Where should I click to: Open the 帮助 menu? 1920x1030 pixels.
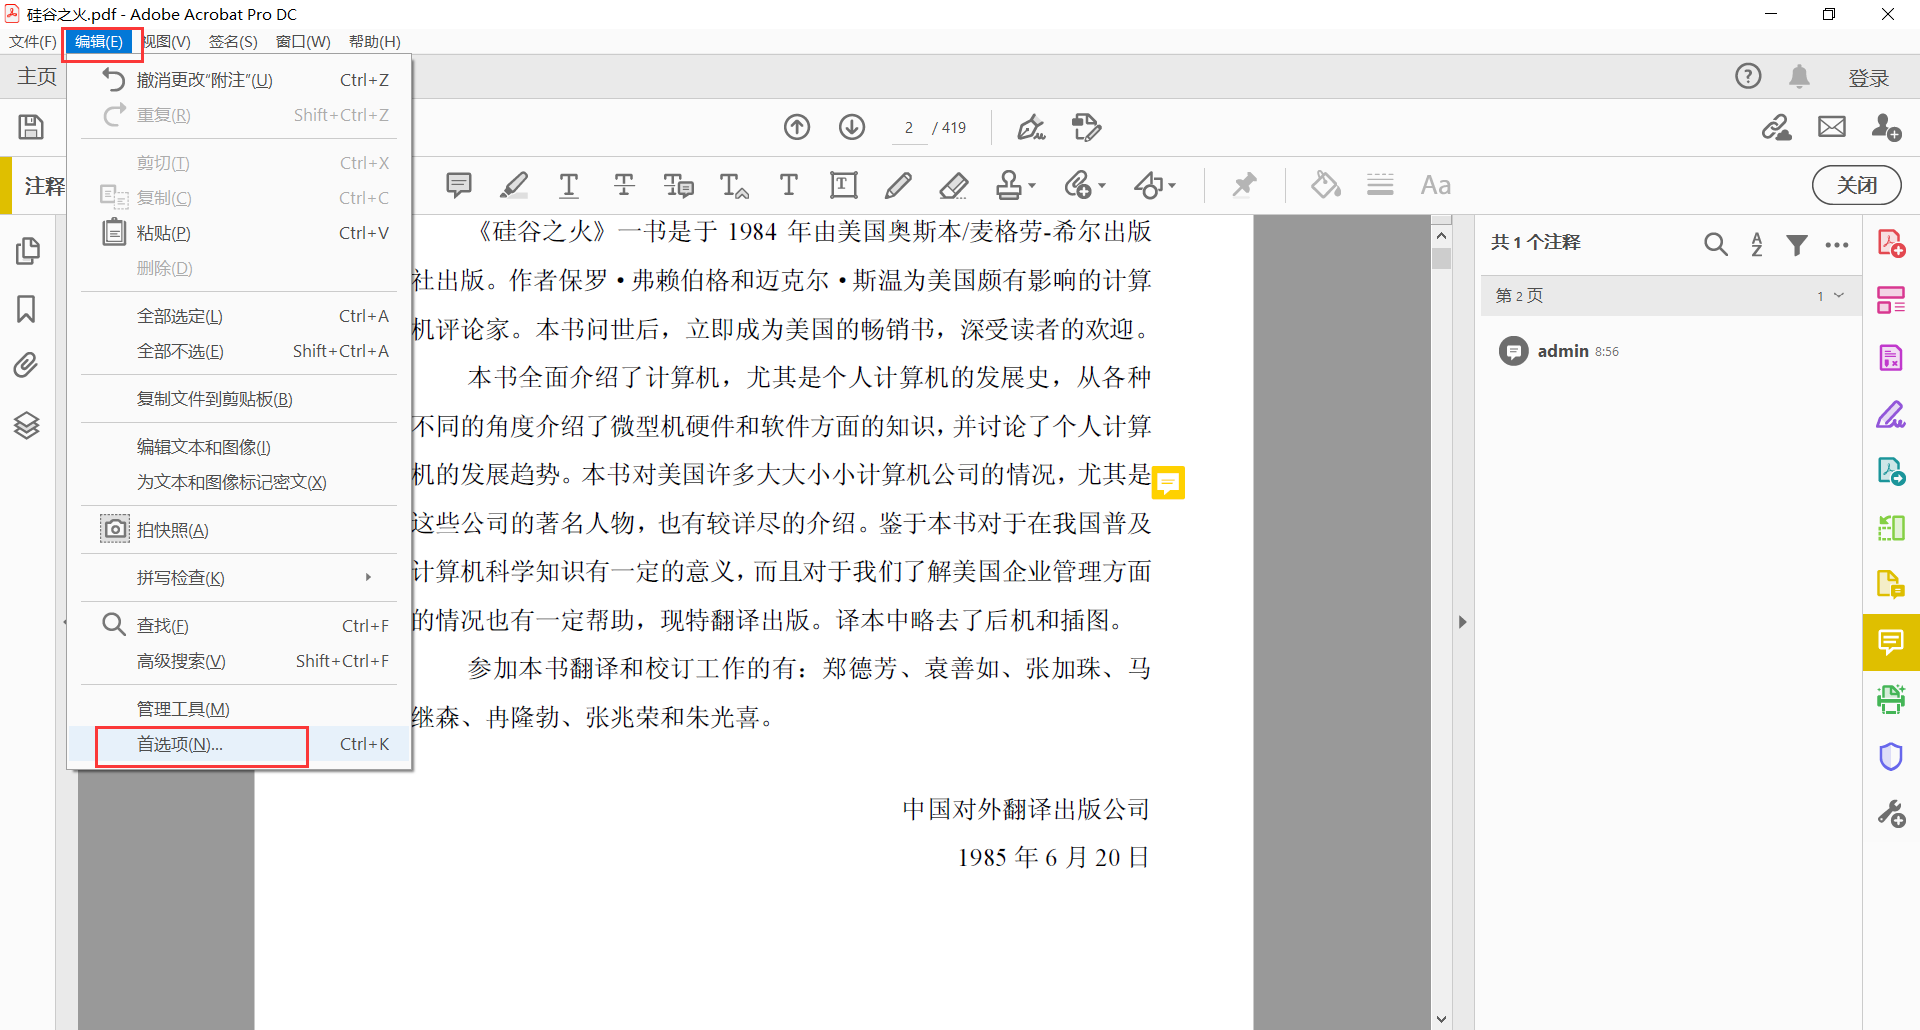click(375, 41)
